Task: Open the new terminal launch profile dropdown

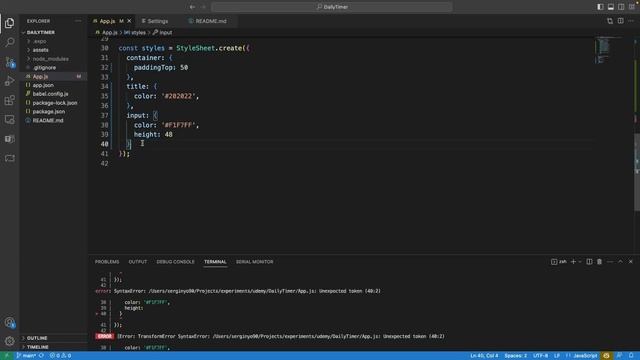Action: point(580,262)
